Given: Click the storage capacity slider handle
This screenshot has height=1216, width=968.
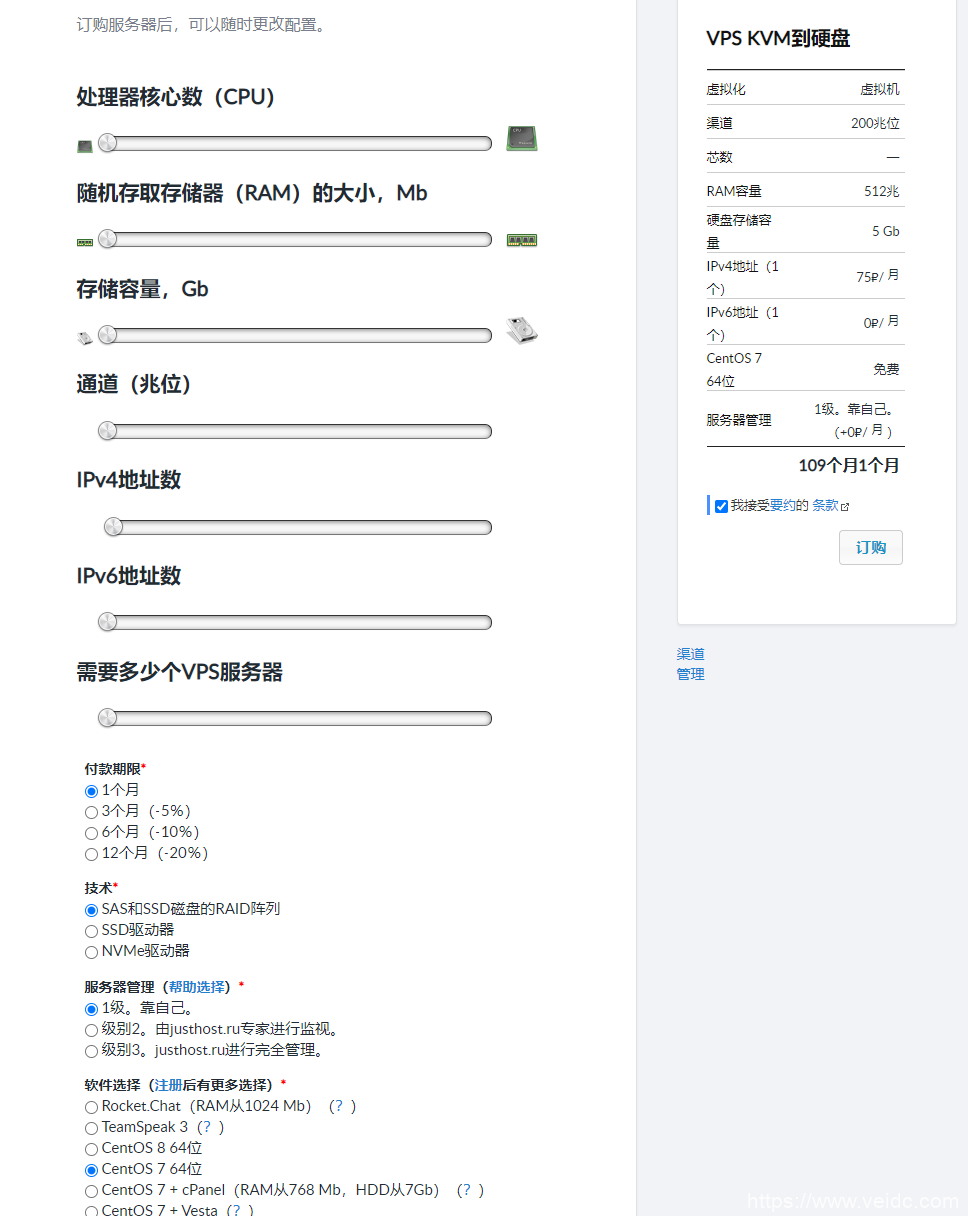Looking at the screenshot, I should click(108, 335).
